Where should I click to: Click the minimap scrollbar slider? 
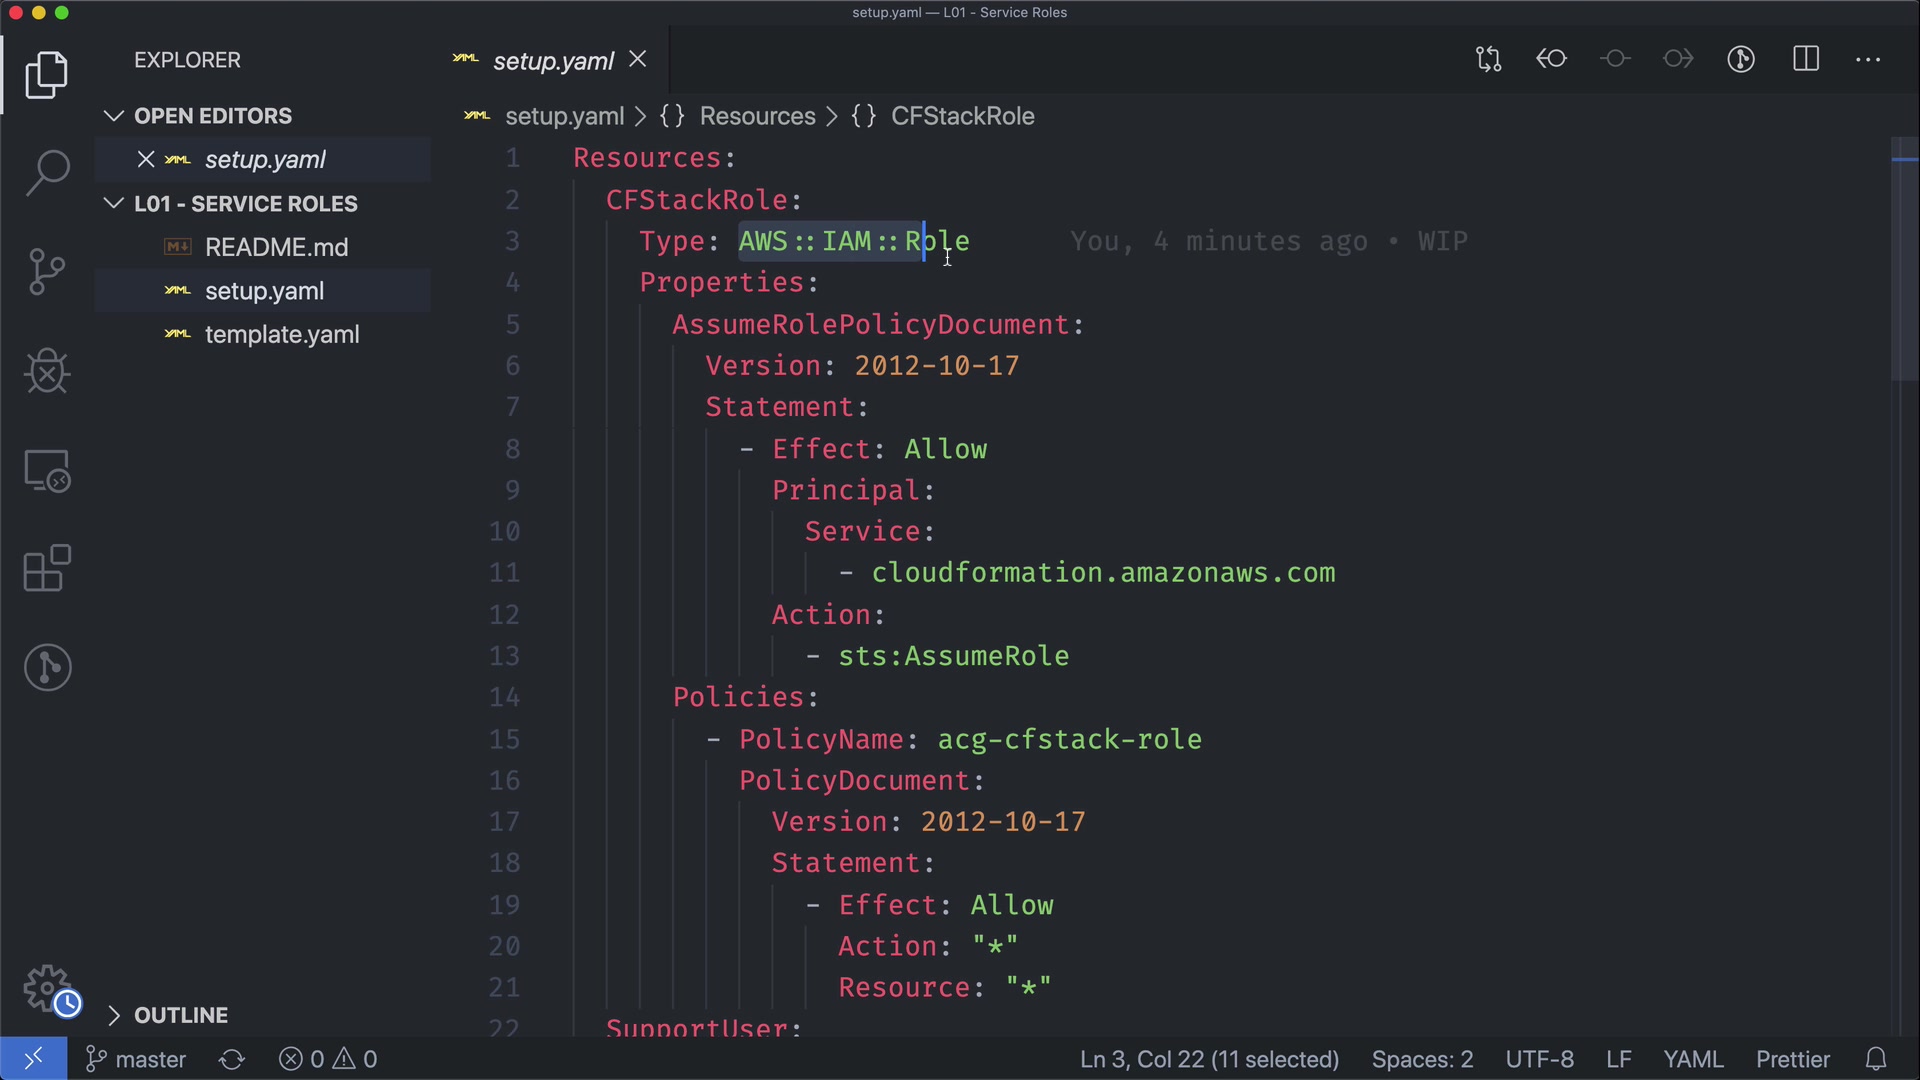tap(1904, 260)
